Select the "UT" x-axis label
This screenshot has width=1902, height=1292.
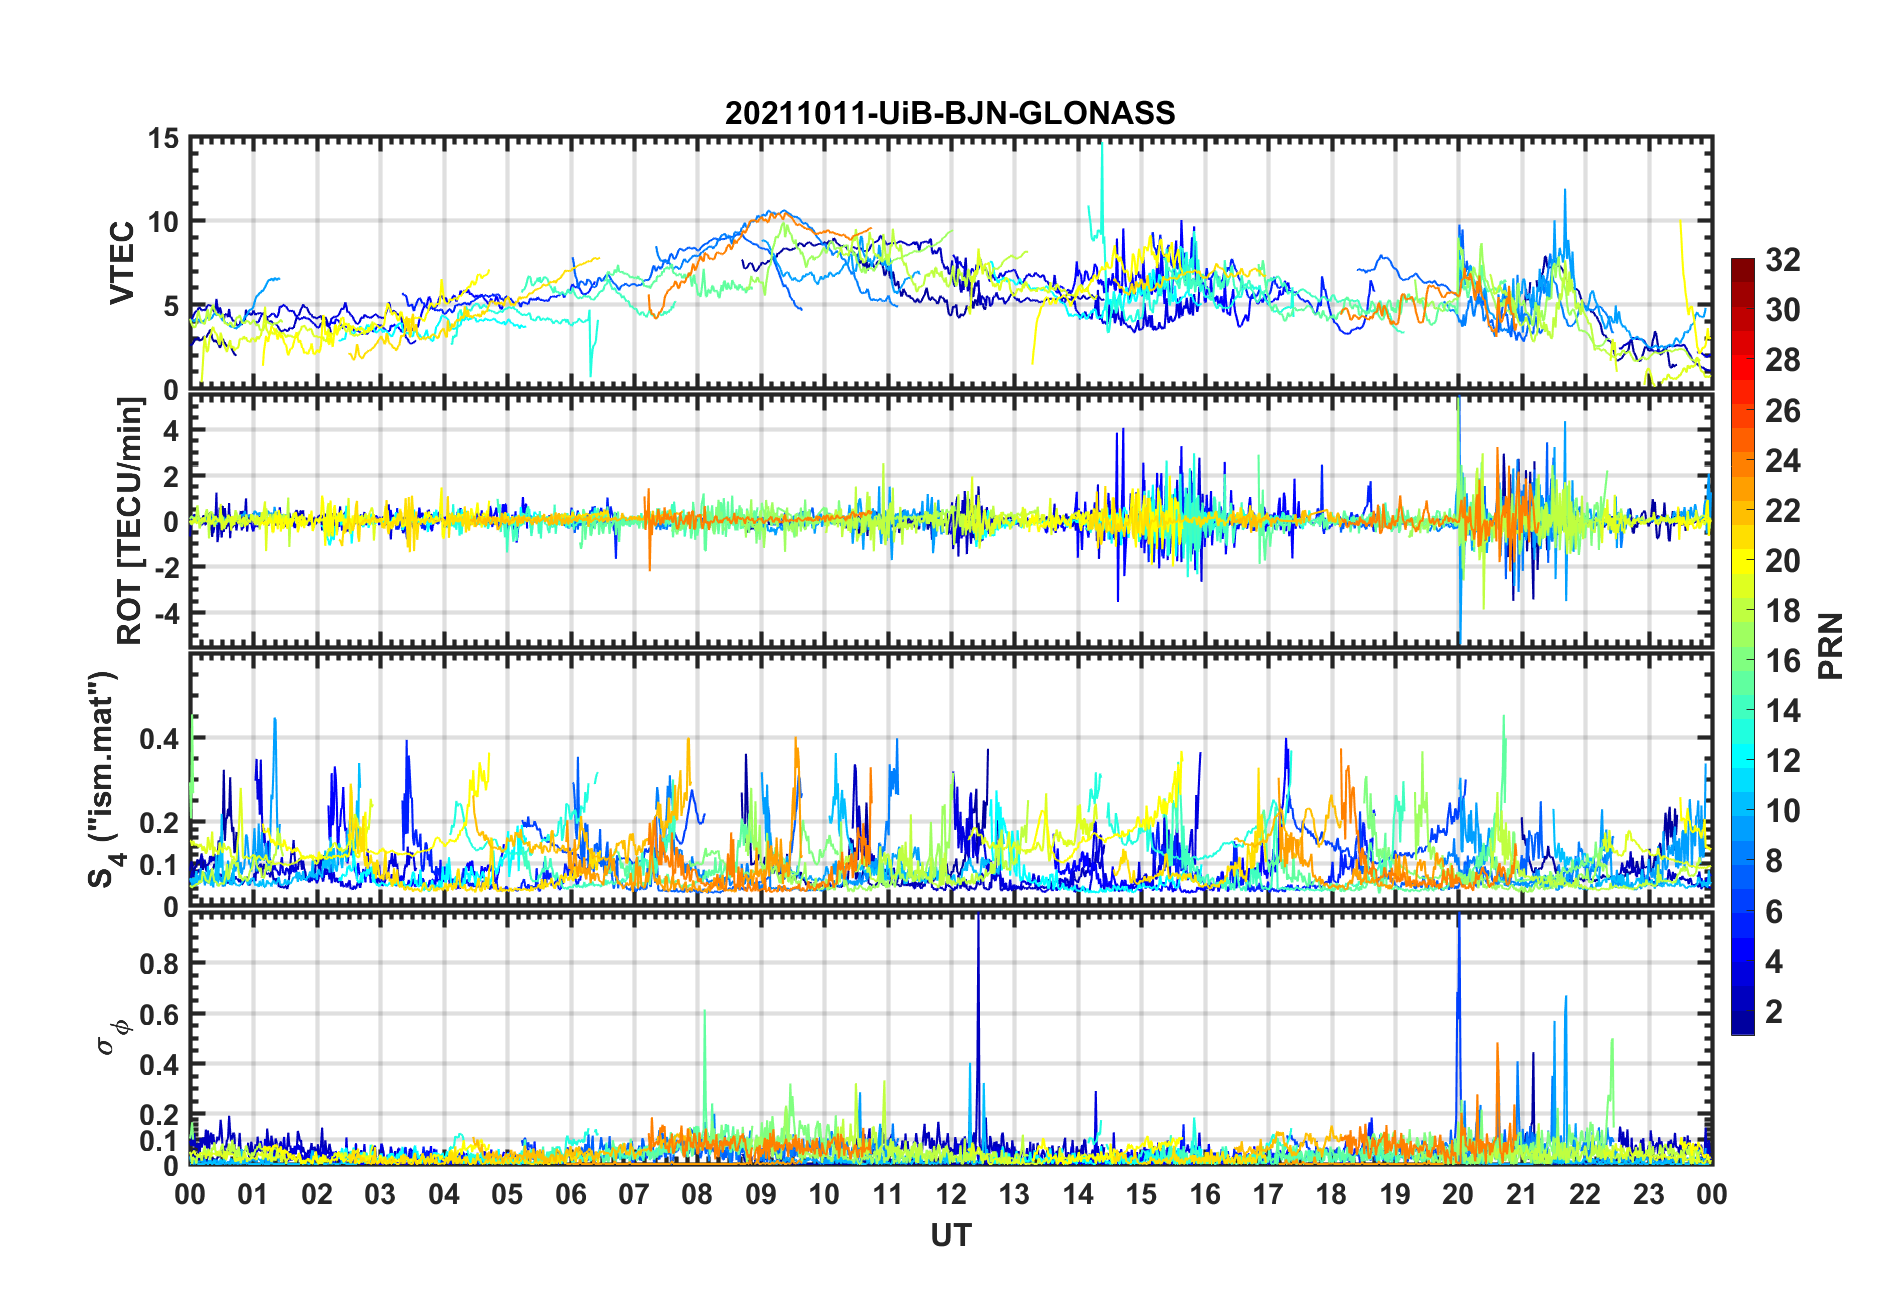point(950,1236)
